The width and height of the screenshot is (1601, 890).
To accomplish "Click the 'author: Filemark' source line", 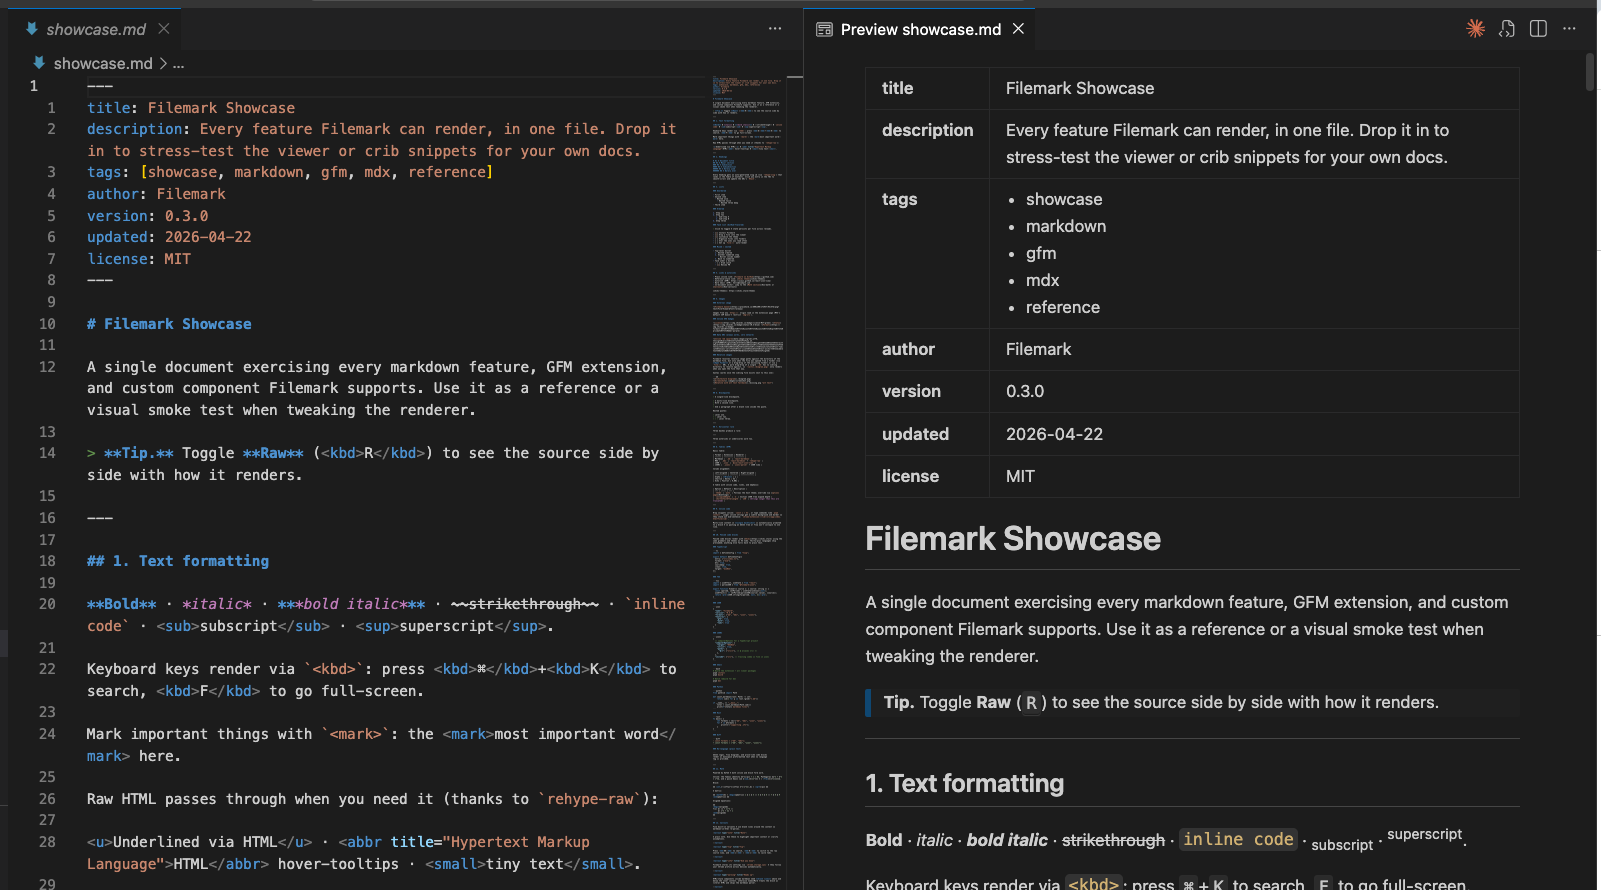I will (x=156, y=194).
